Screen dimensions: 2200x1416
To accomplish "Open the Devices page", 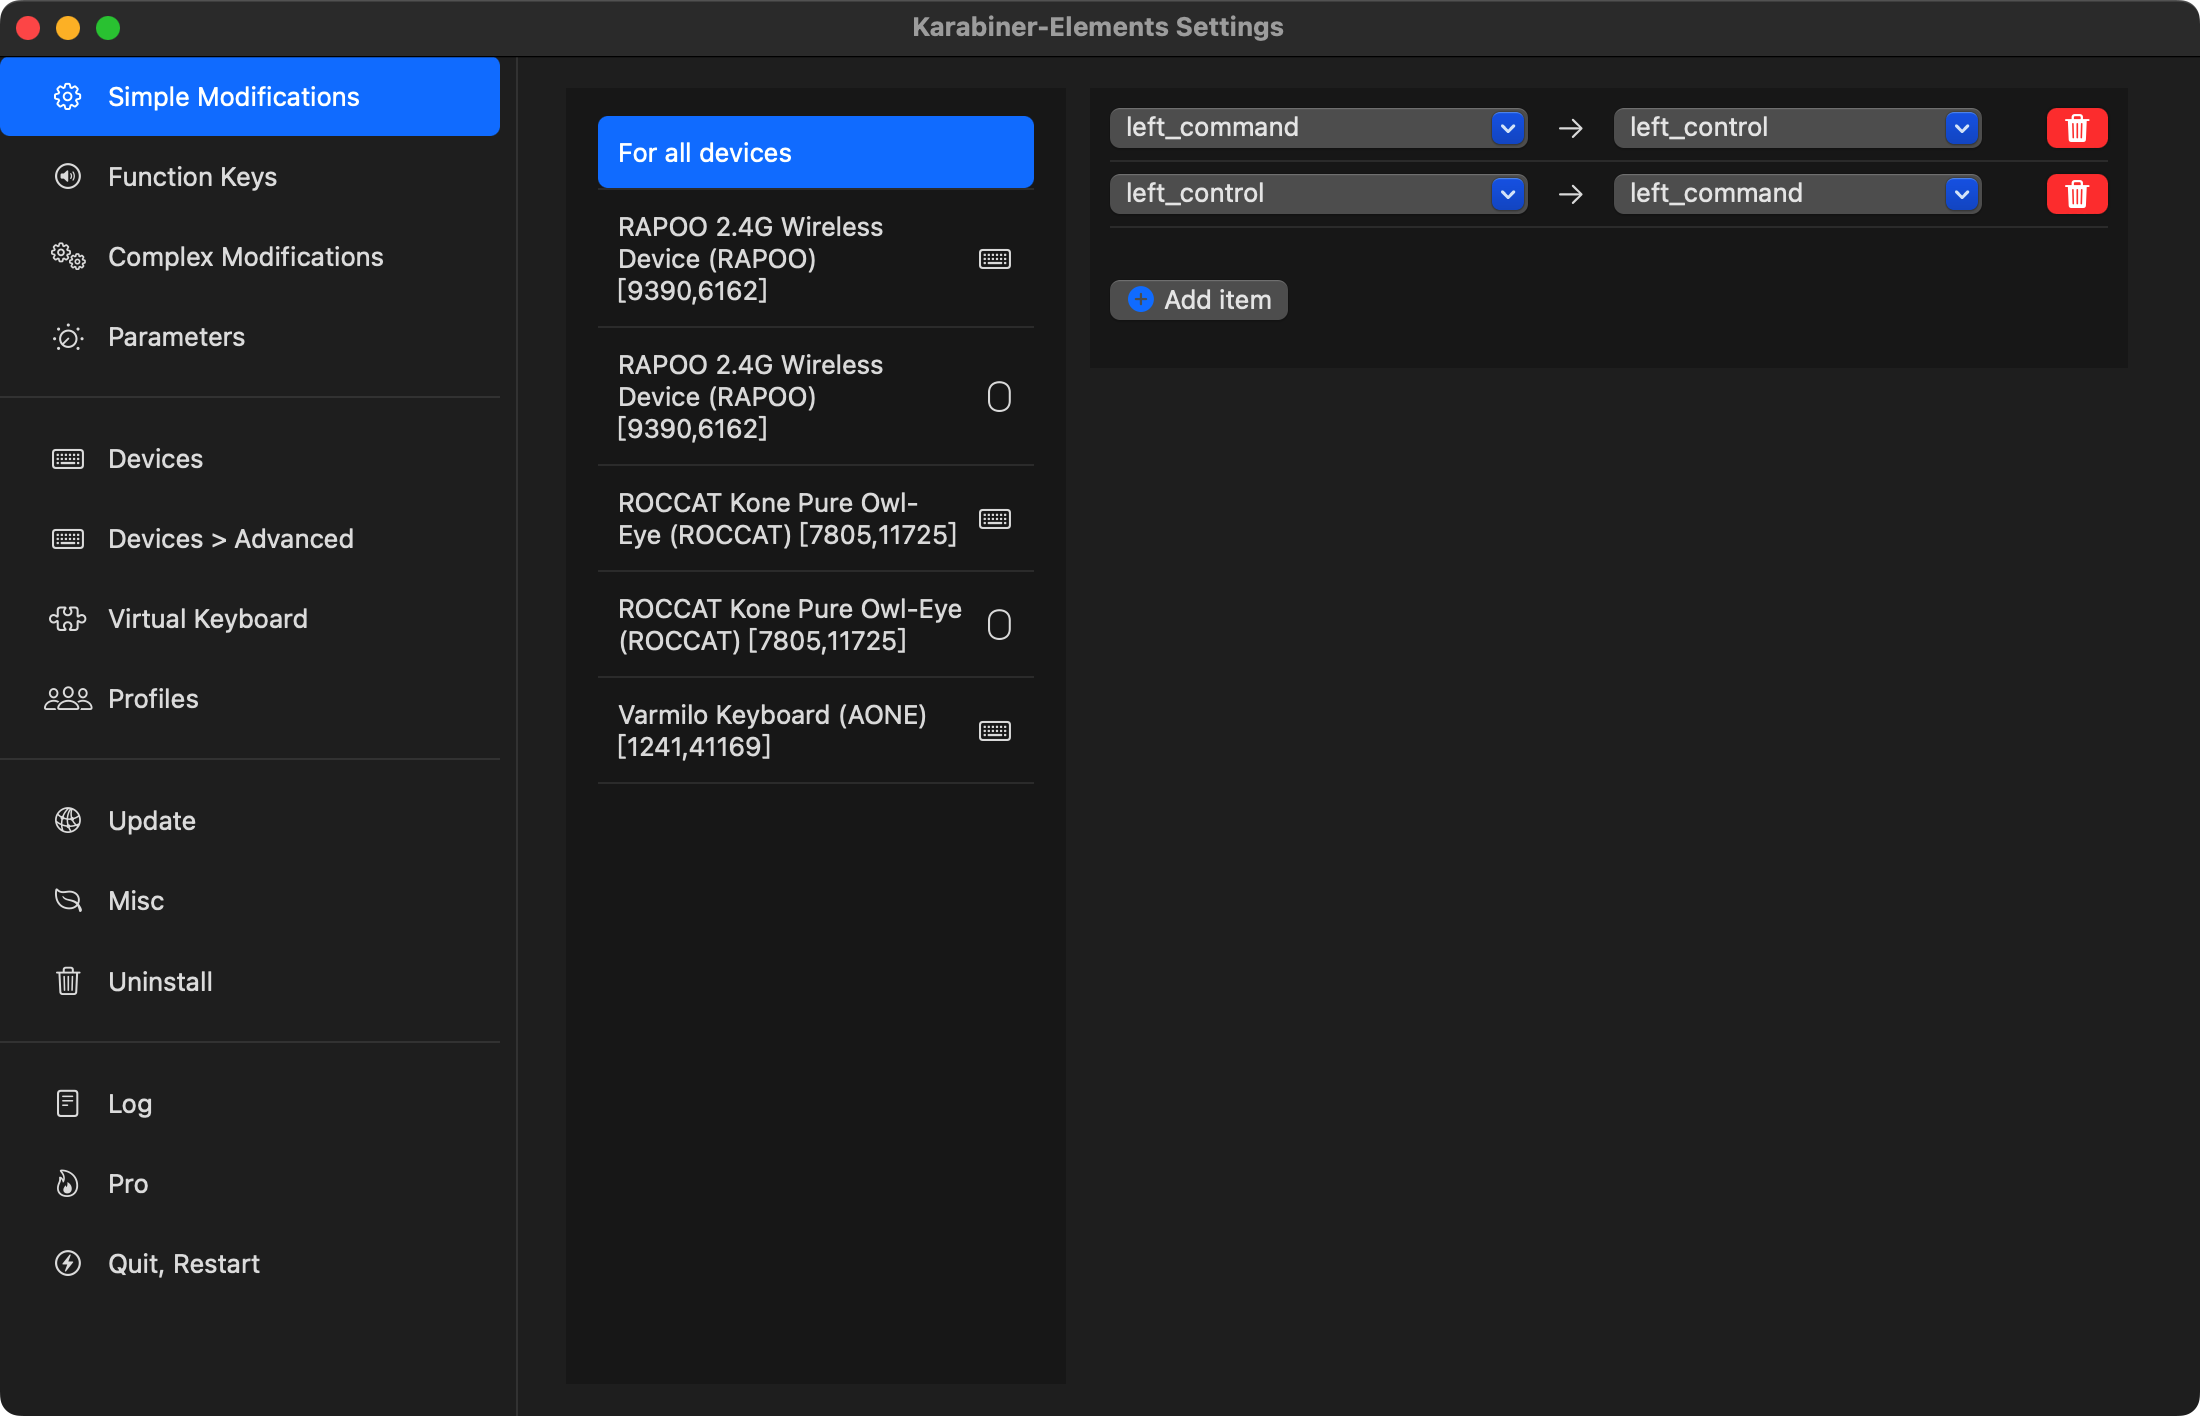I will (250, 459).
